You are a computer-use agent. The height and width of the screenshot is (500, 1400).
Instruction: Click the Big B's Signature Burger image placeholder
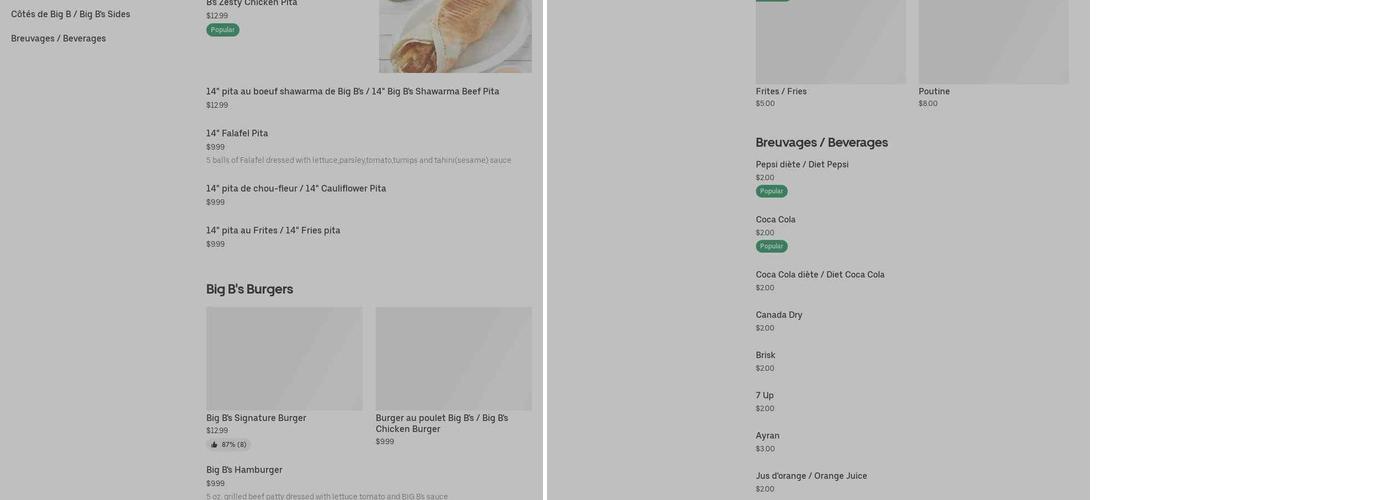284,358
